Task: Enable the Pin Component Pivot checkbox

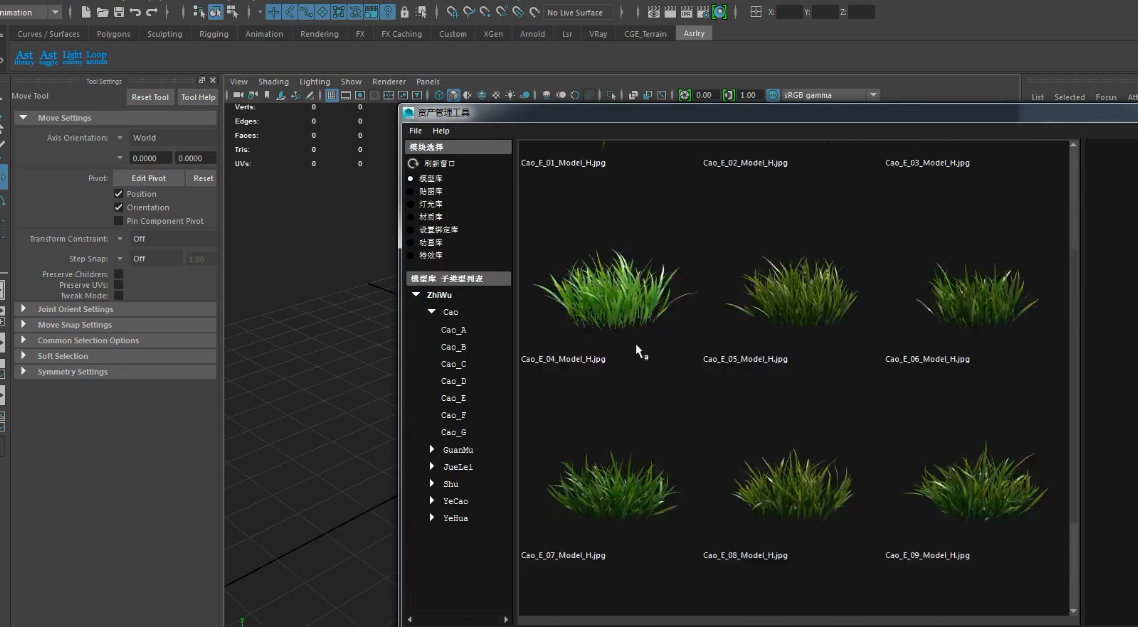Action: tap(119, 221)
